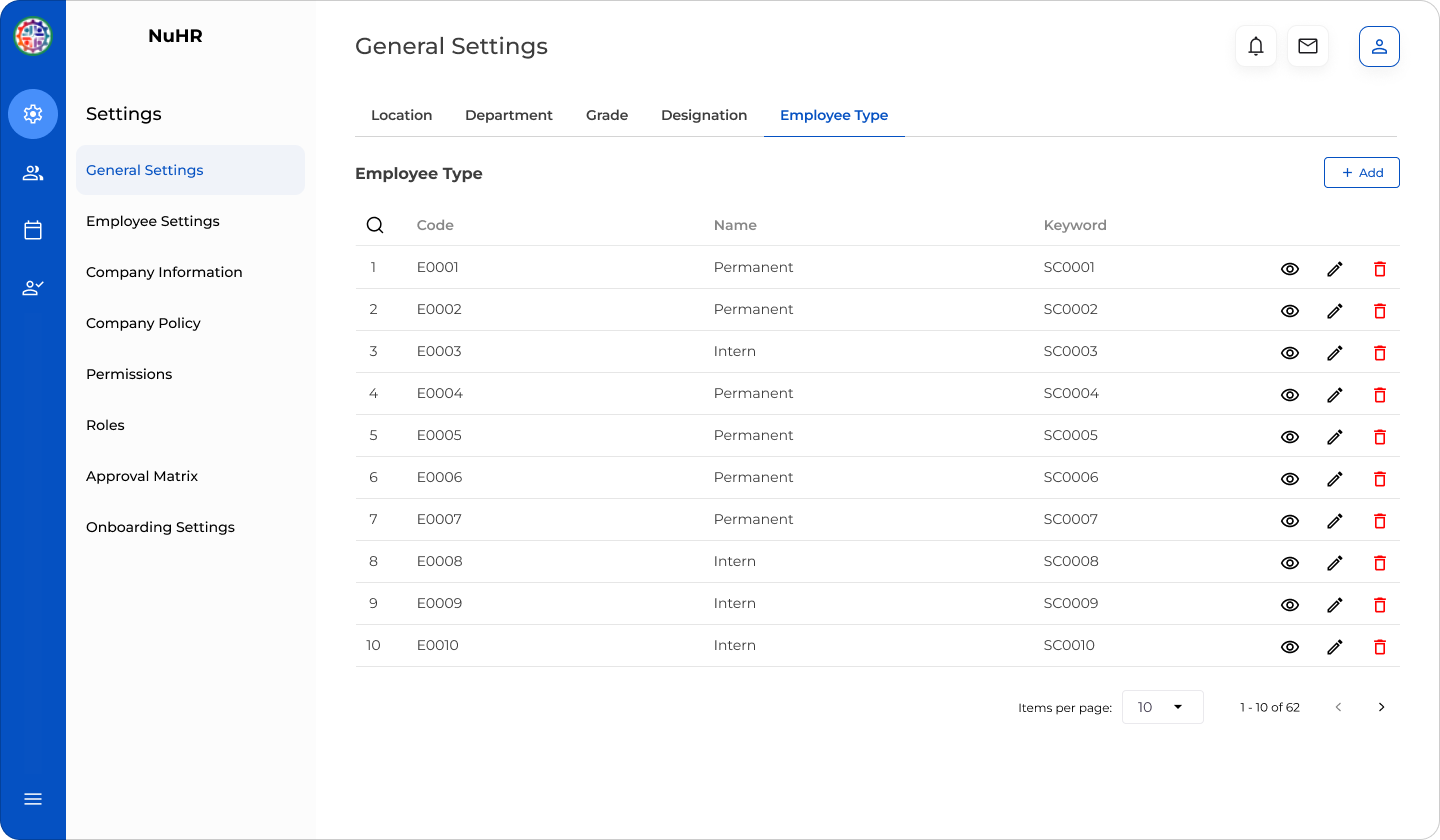Delete employee type E0010 with trash icon
The height and width of the screenshot is (840, 1440).
click(1380, 647)
